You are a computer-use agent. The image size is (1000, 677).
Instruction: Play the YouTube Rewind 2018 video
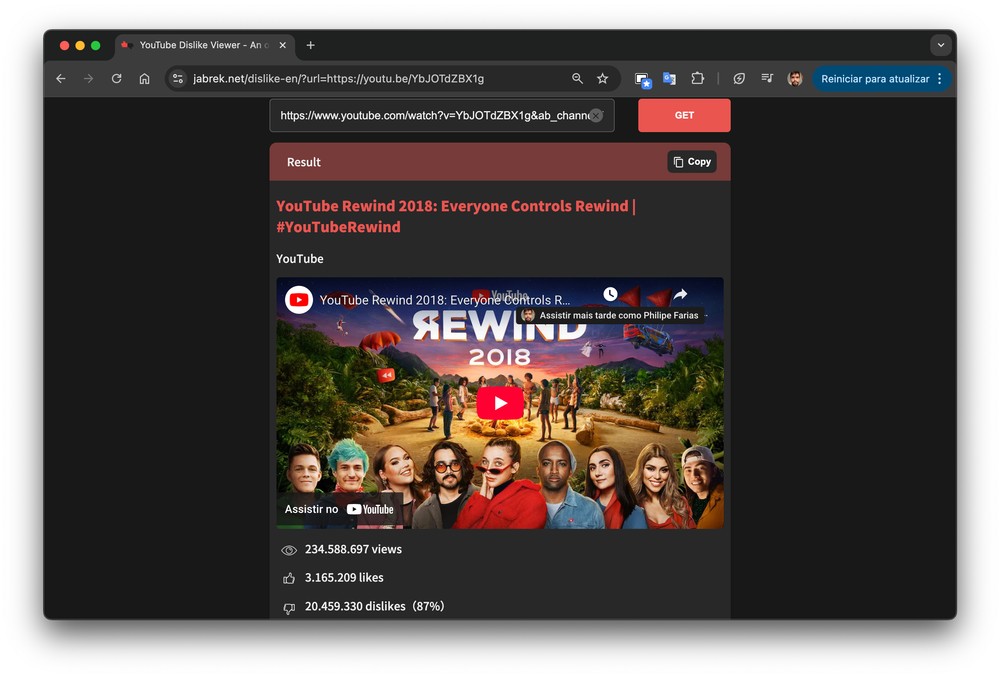tap(500, 403)
